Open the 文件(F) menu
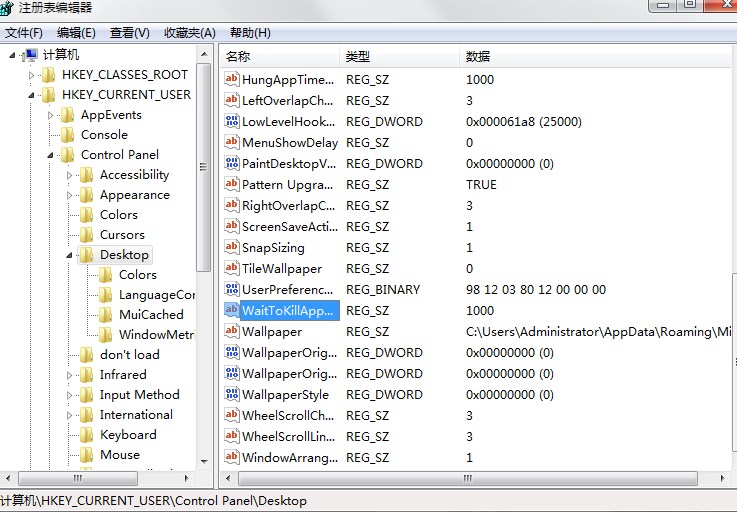The image size is (737, 512). (x=24, y=32)
